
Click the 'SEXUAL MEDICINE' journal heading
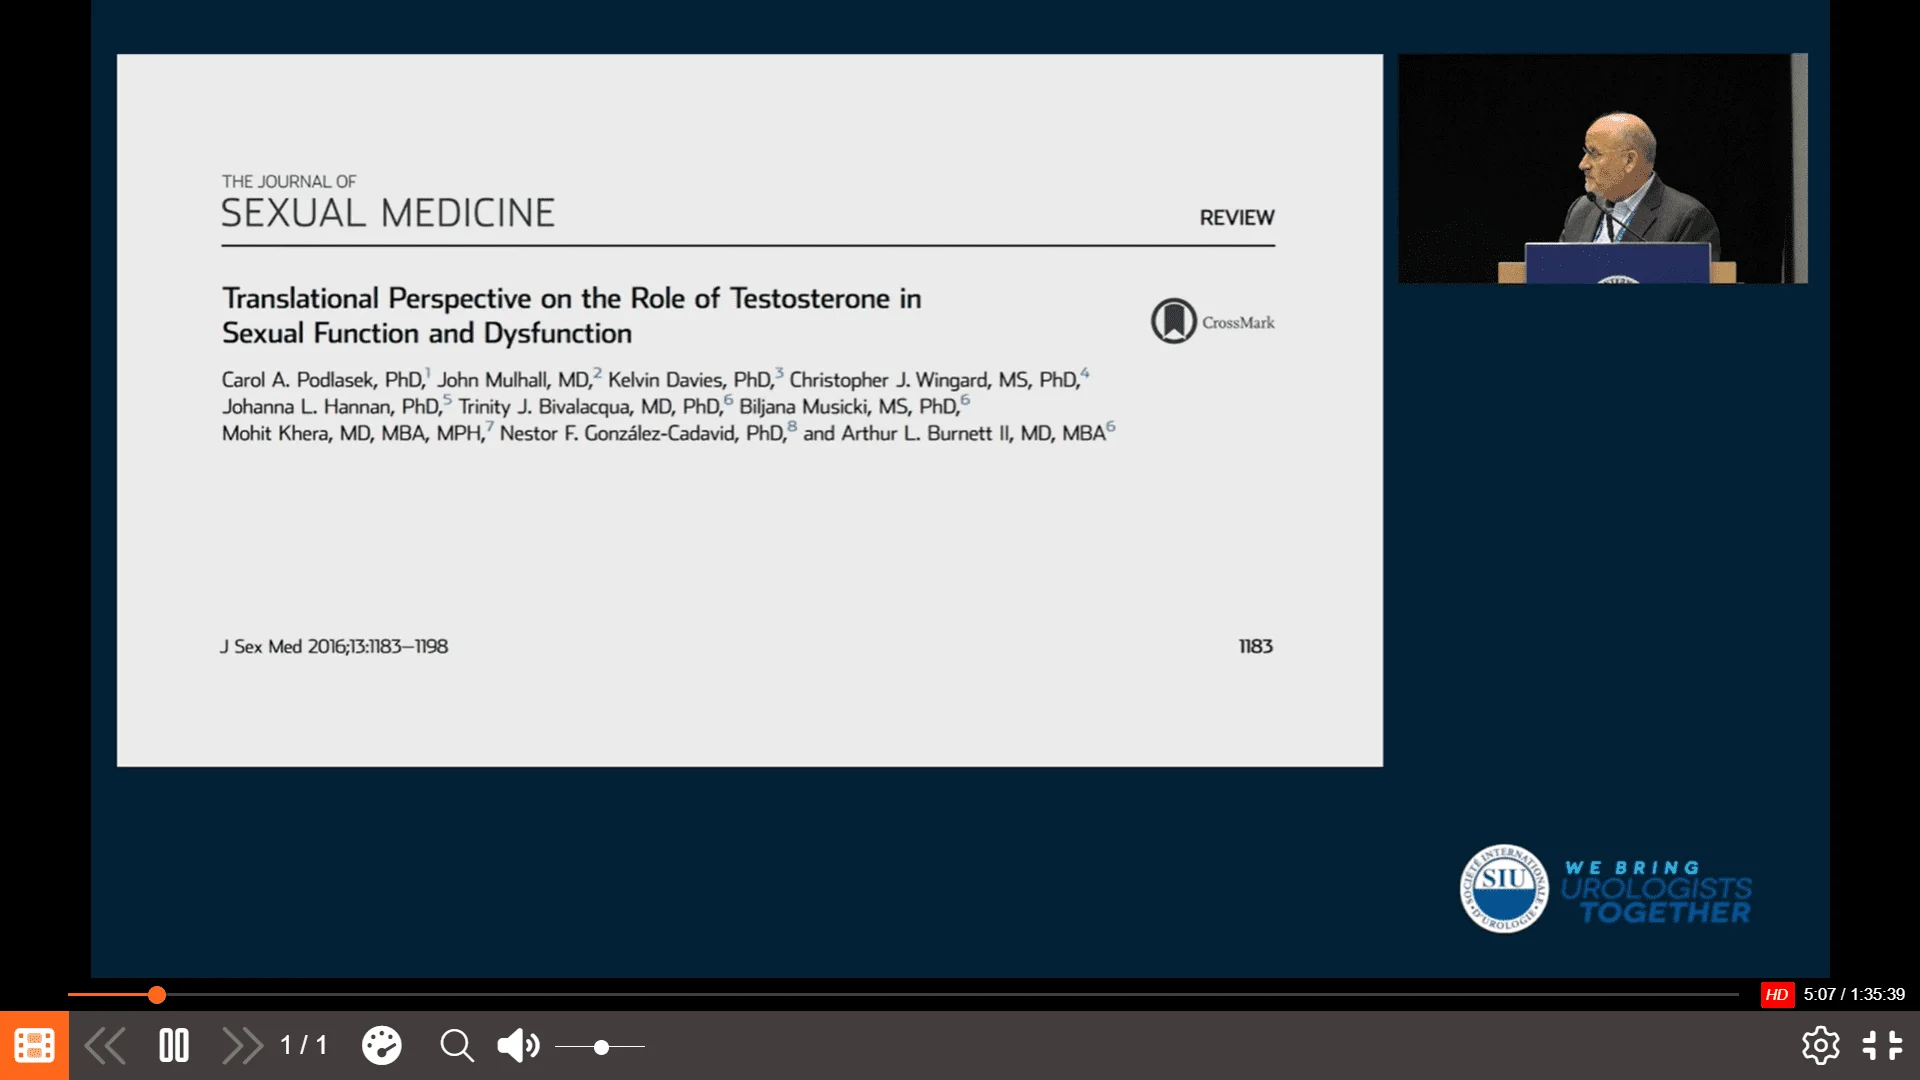click(388, 213)
